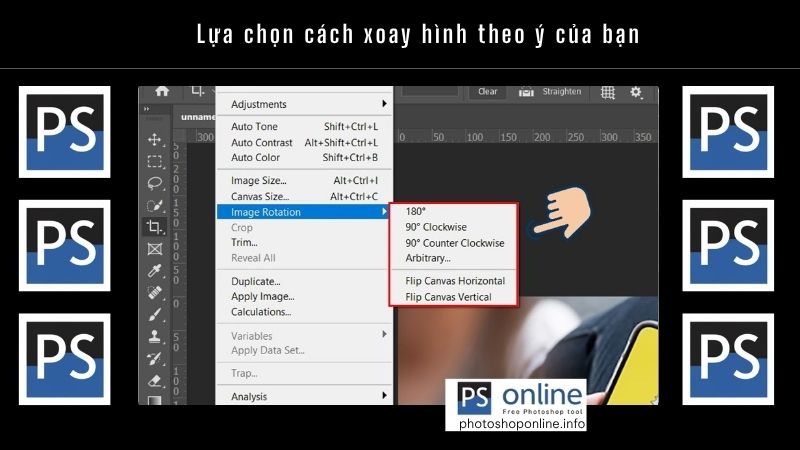Viewport: 800px width, 450px height.
Task: Open the crop overlay grid options
Action: point(608,92)
